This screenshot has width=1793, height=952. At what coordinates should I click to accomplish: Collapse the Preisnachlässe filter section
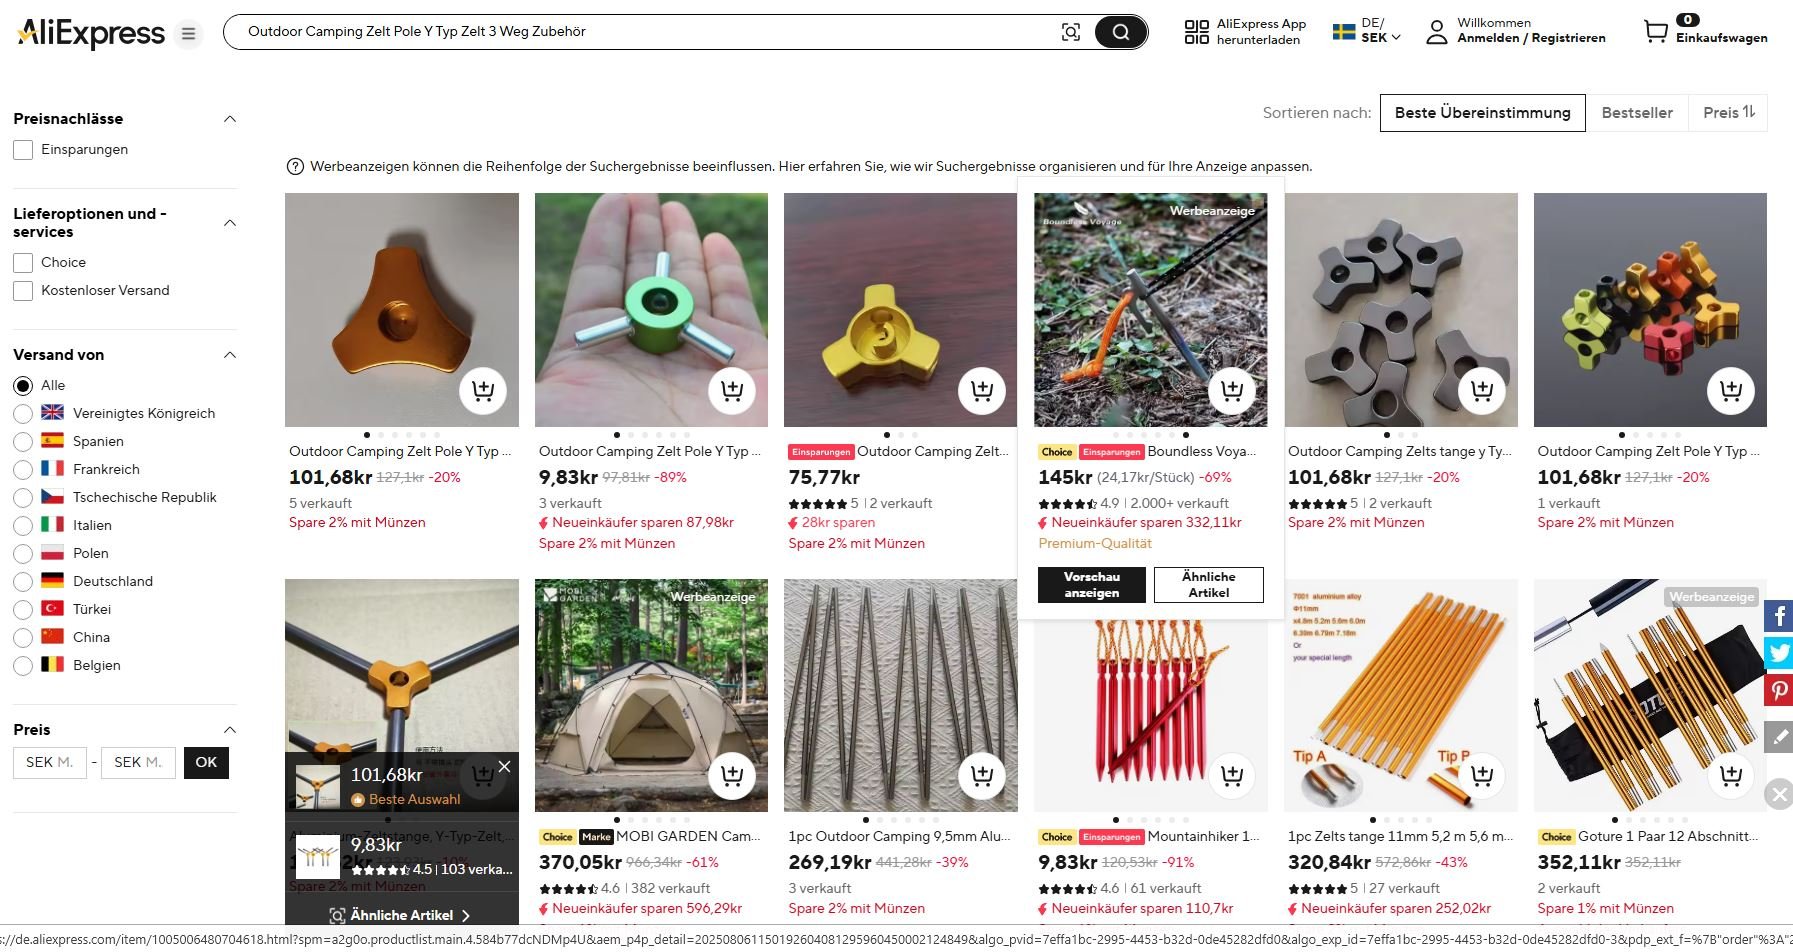(230, 119)
